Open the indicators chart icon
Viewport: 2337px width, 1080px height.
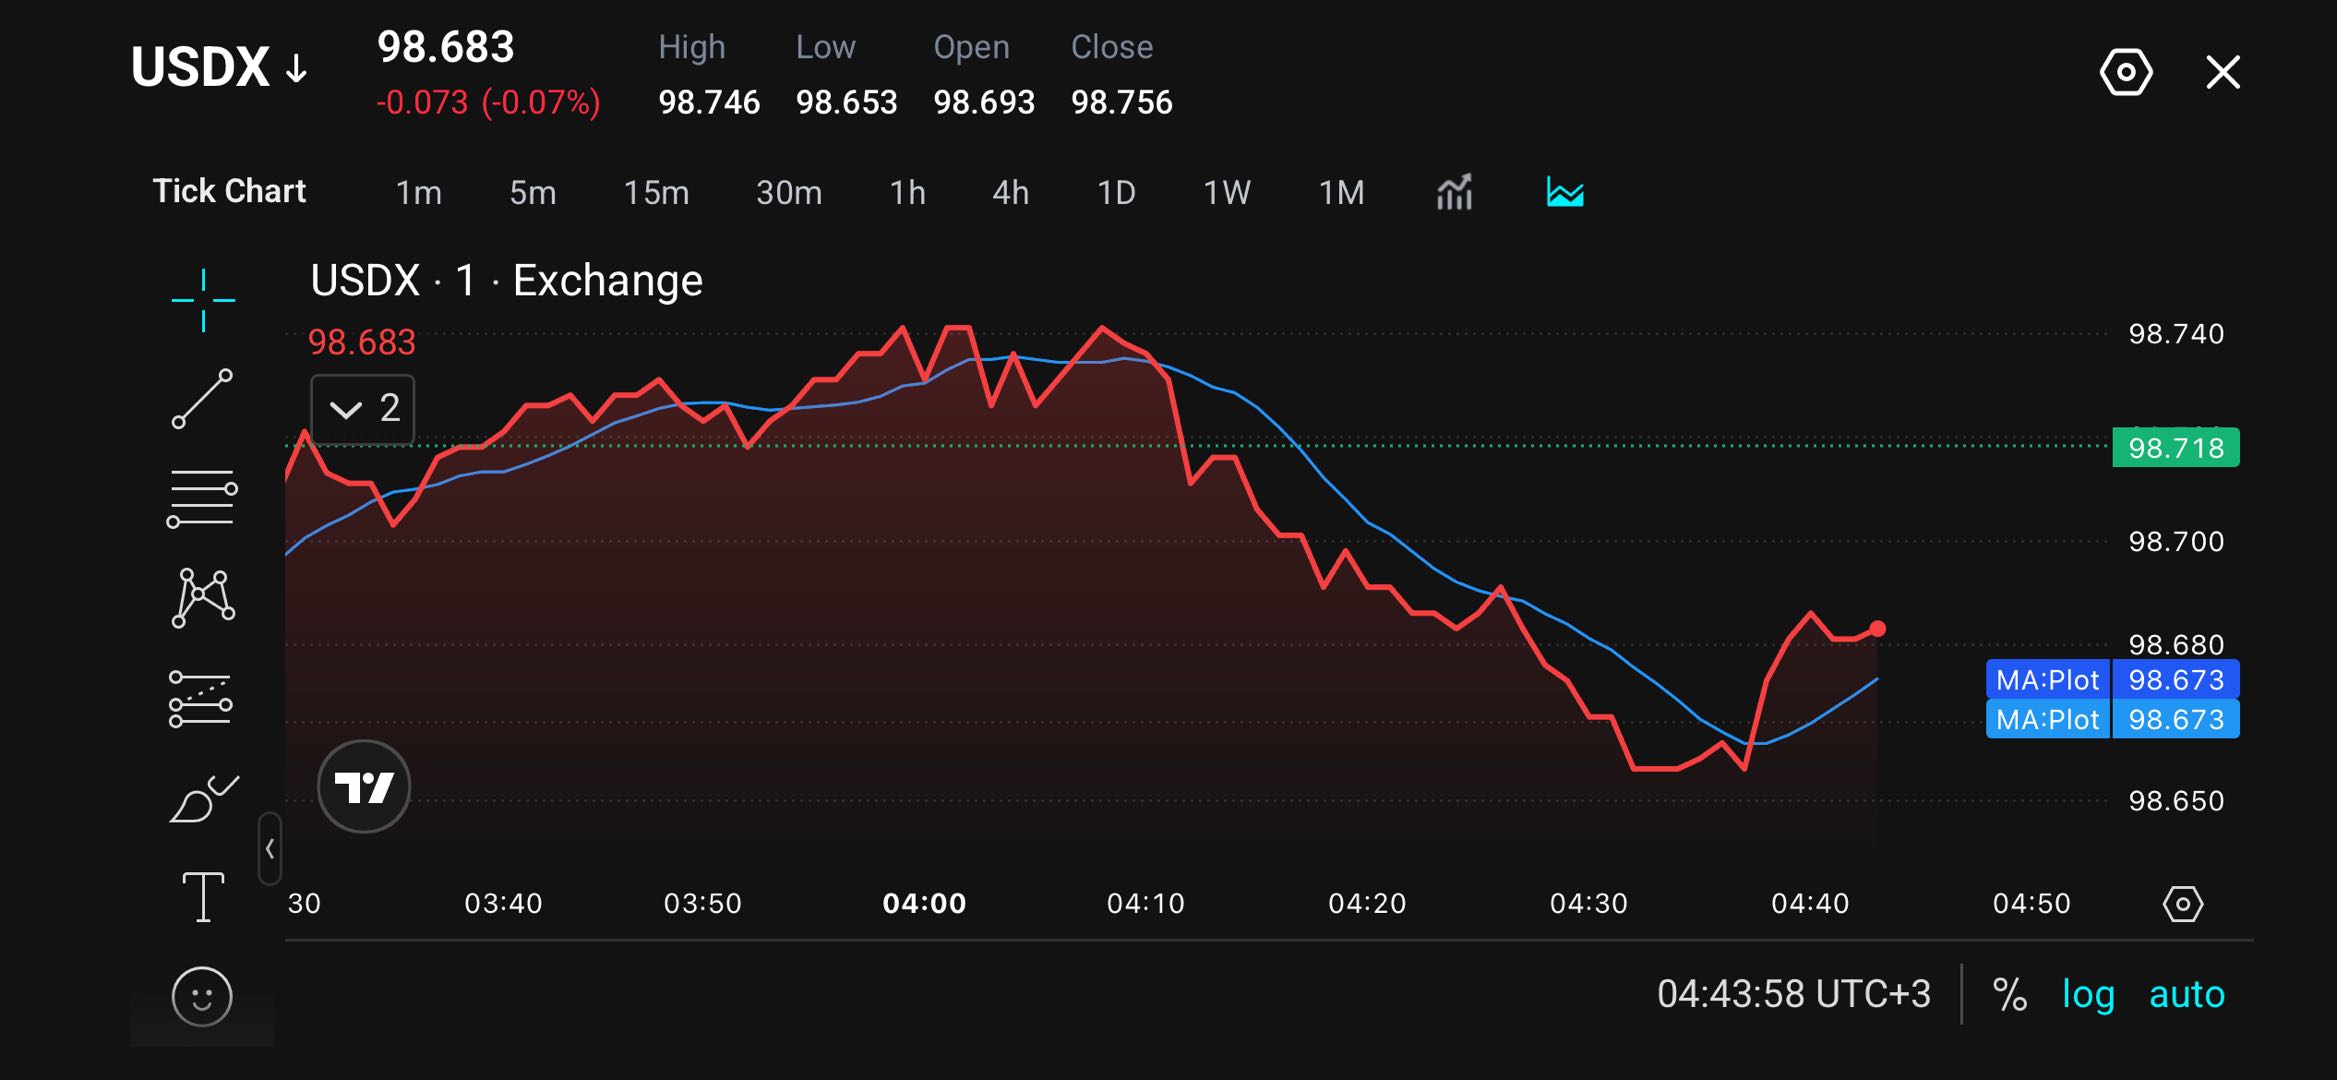pos(1454,191)
